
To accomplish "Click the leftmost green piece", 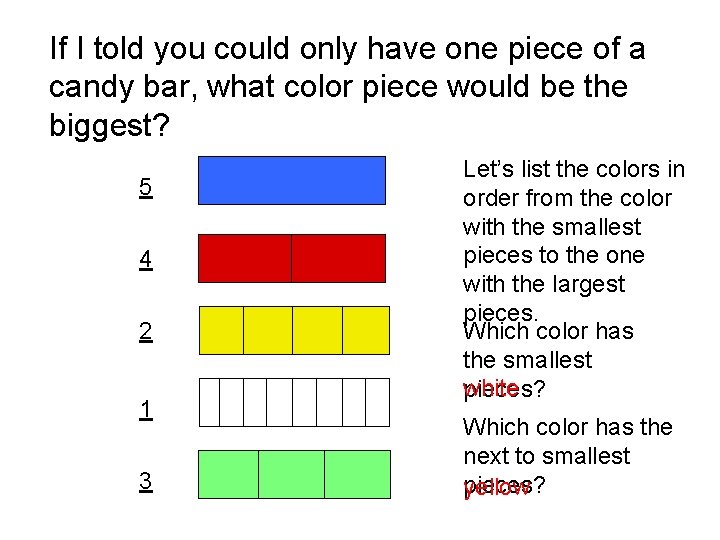I will tap(229, 474).
